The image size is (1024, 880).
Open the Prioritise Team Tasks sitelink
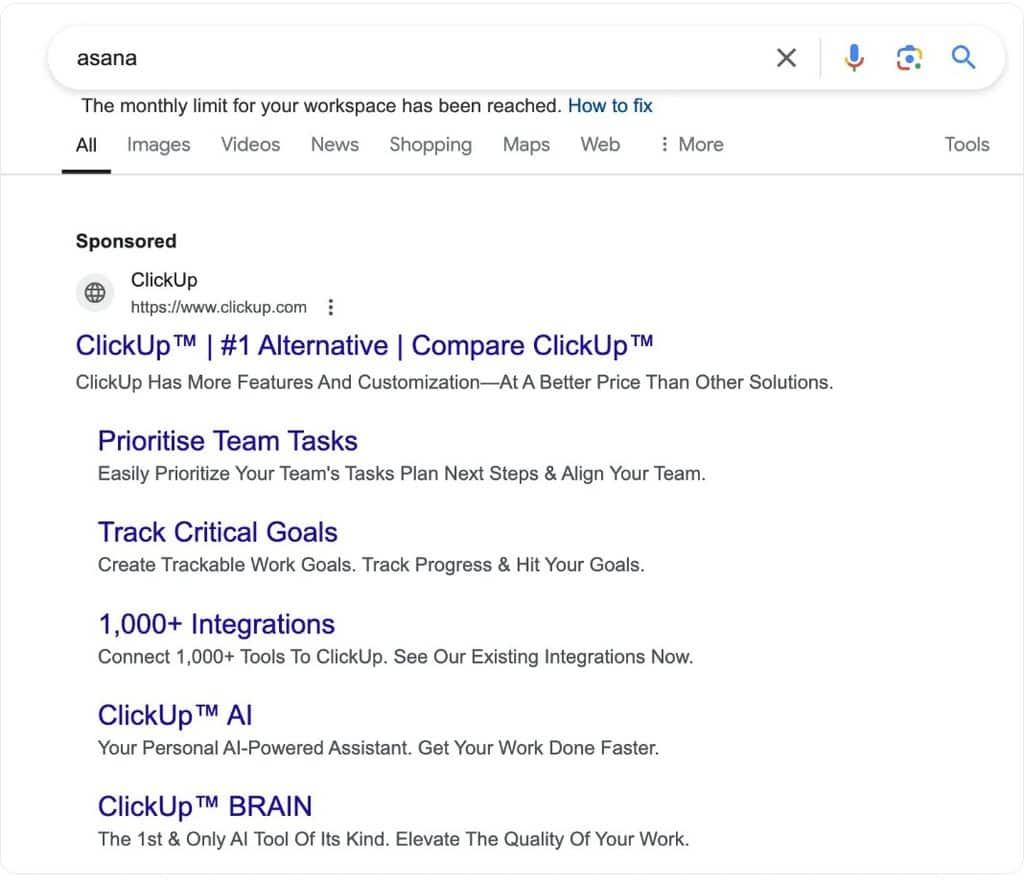point(227,441)
